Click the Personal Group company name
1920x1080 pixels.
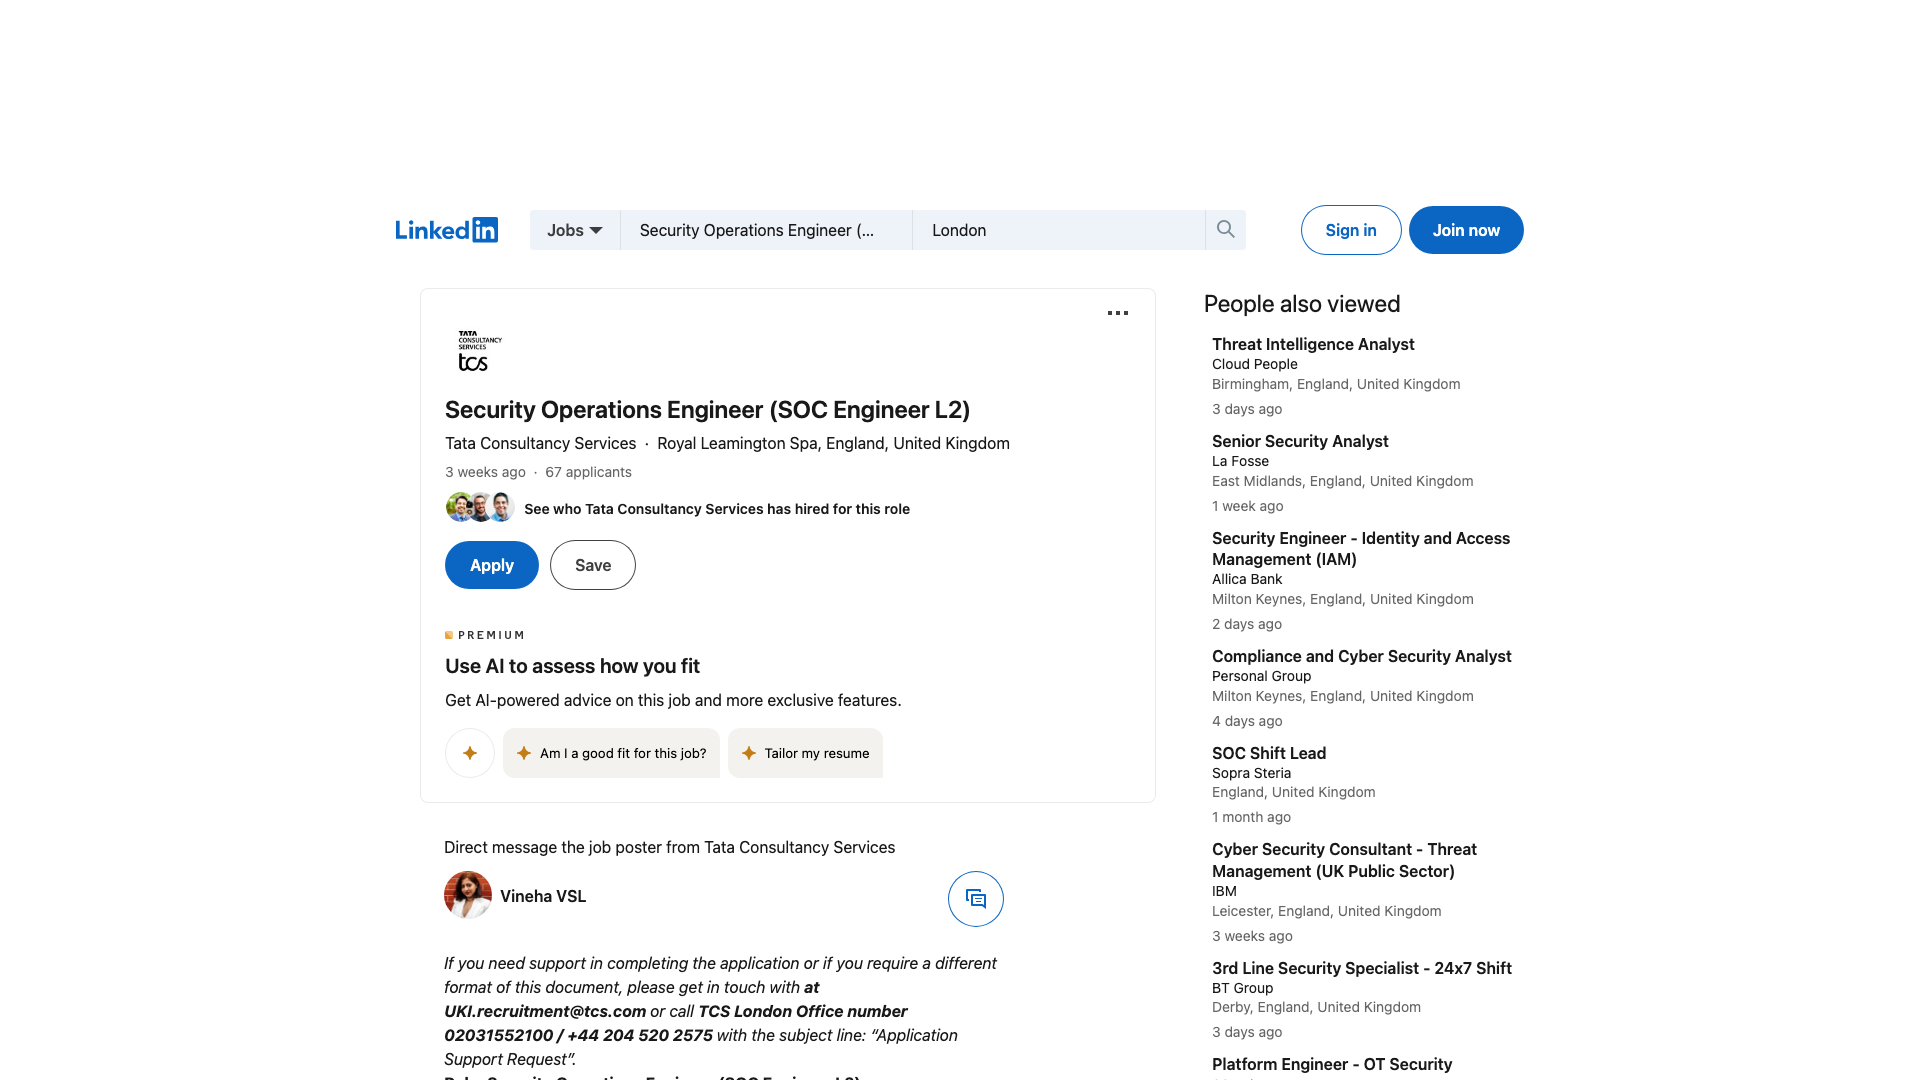tap(1261, 676)
